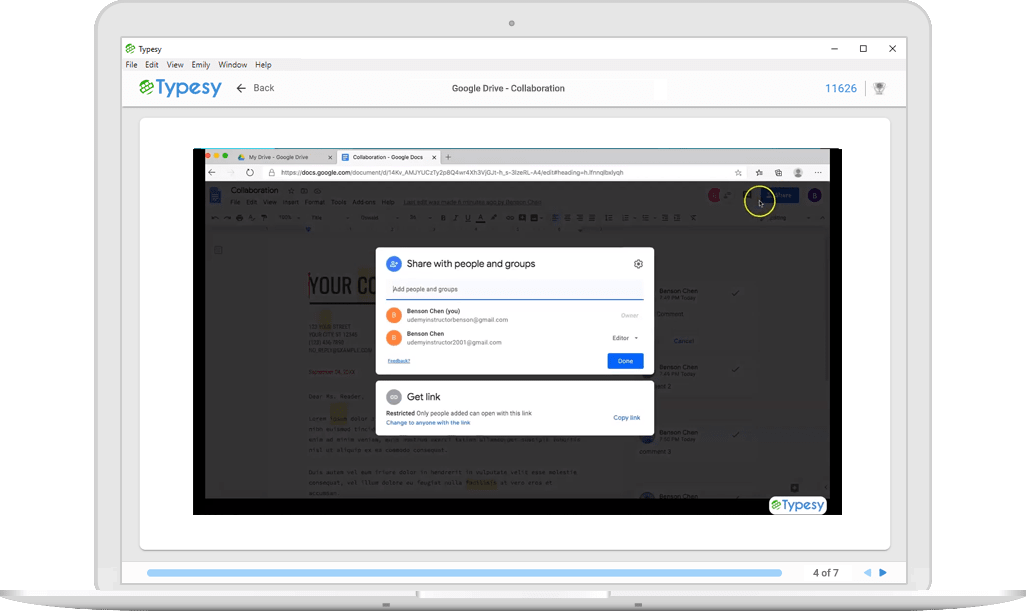Open the browser collections icon
The image size is (1026, 611).
pyautogui.click(x=779, y=173)
